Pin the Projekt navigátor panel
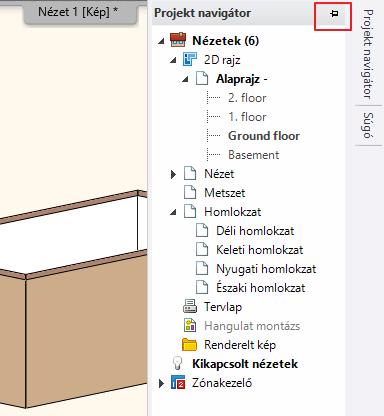 point(334,14)
